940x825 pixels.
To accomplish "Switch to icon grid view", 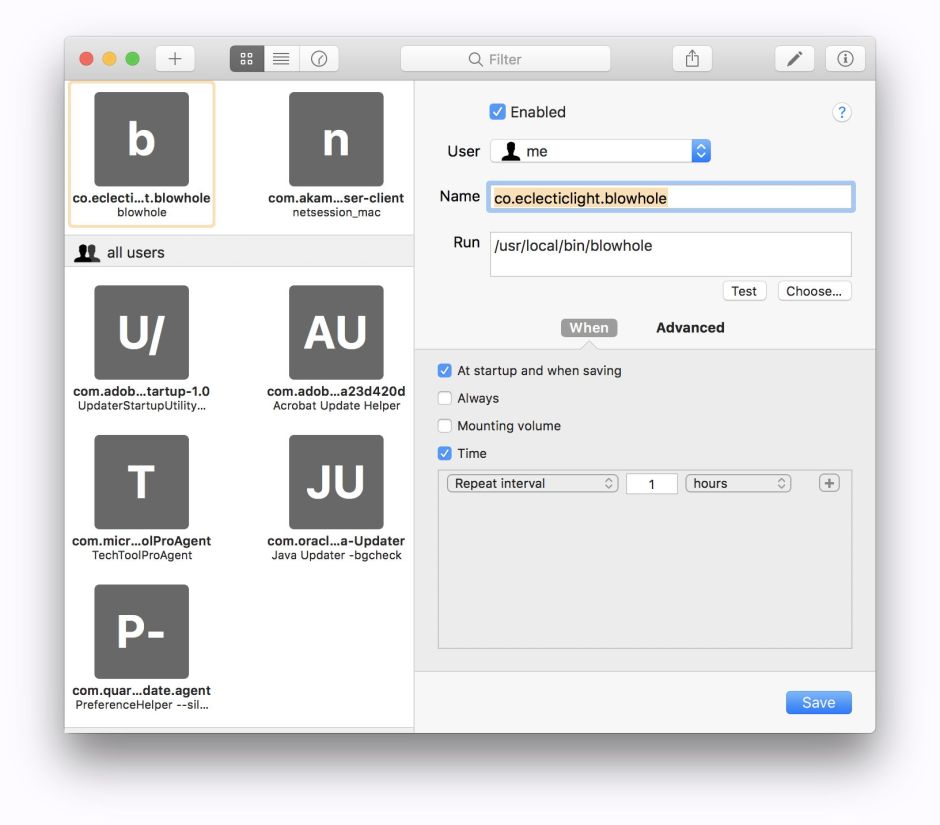I will pos(247,59).
